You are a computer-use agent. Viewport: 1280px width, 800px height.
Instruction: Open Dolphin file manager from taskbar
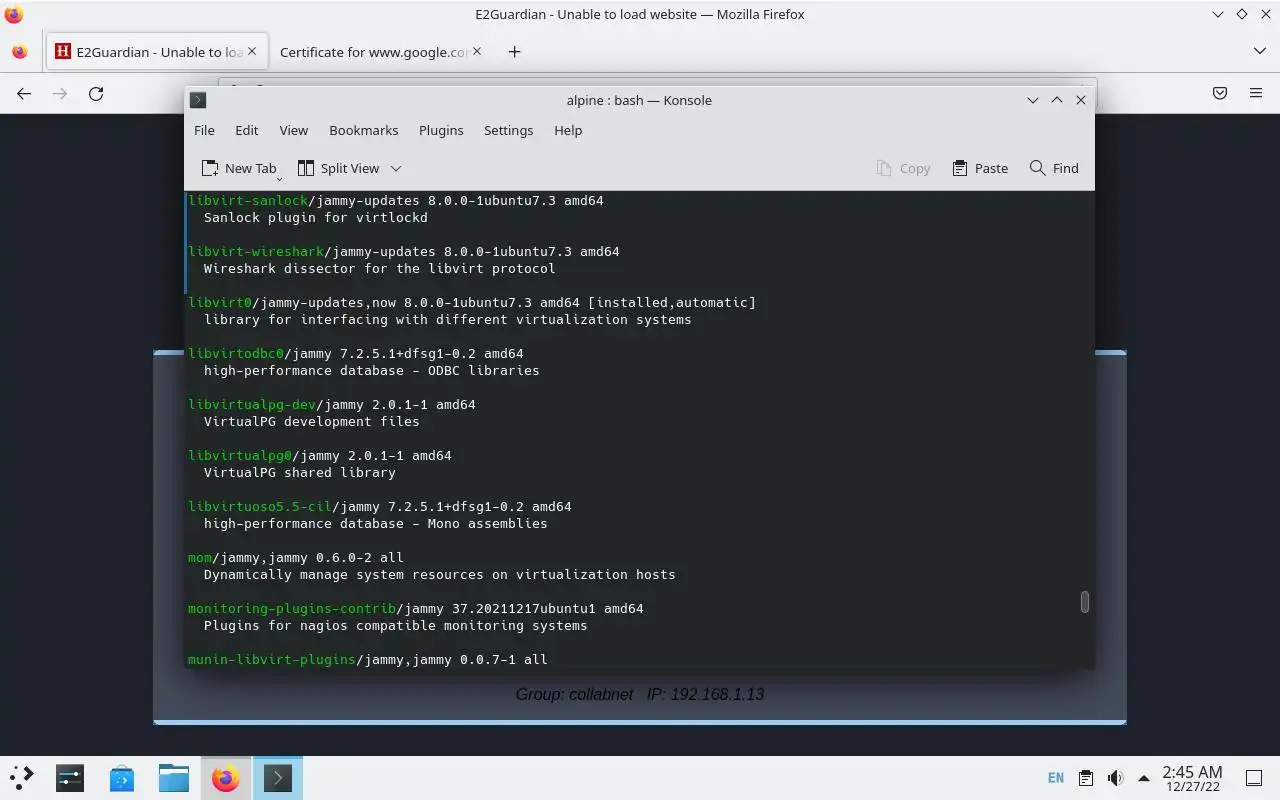point(174,777)
